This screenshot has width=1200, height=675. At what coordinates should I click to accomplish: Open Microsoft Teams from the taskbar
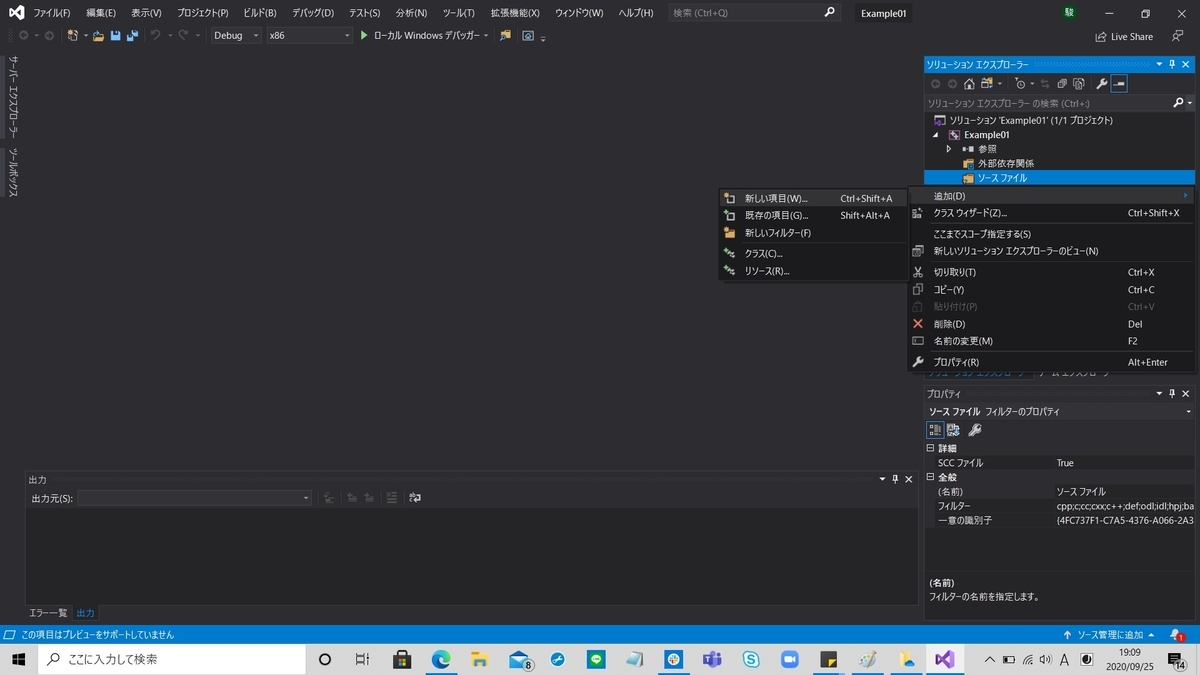click(x=712, y=659)
